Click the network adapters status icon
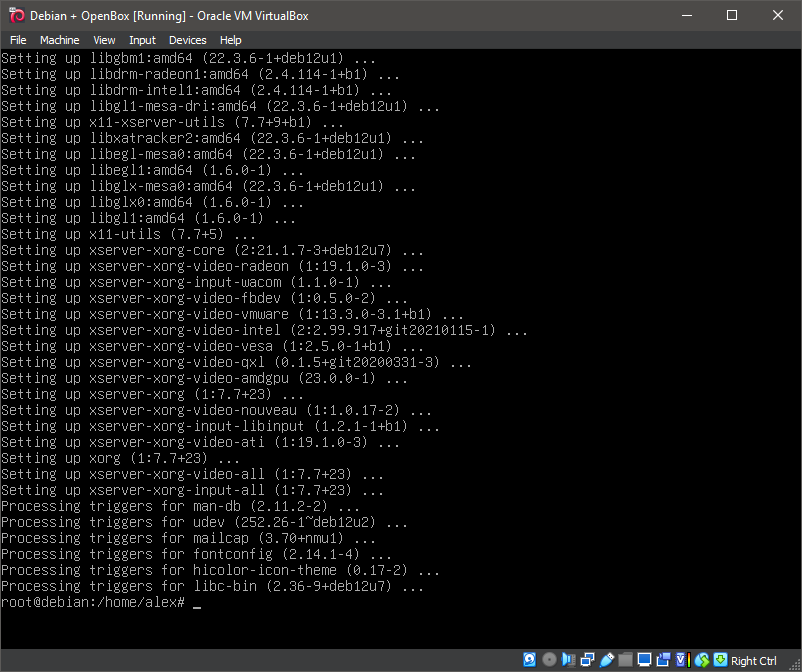The height and width of the screenshot is (672, 802). pos(588,659)
